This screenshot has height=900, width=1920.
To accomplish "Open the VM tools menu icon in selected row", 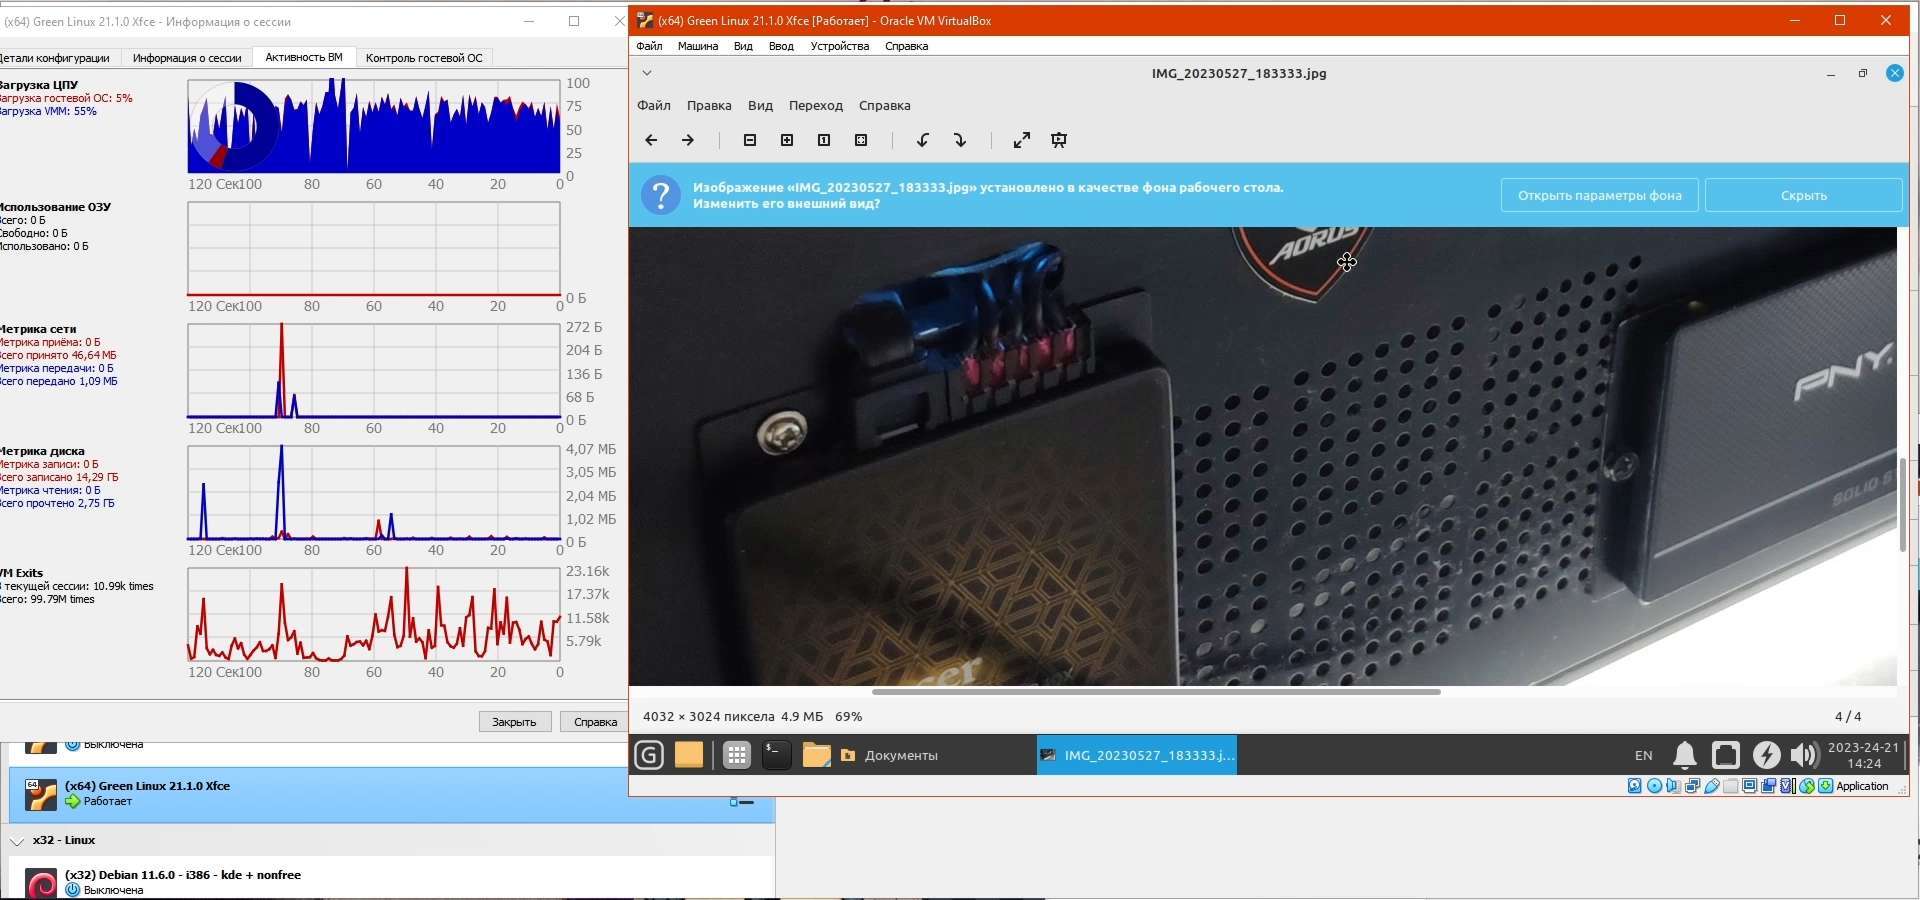I will [x=742, y=802].
